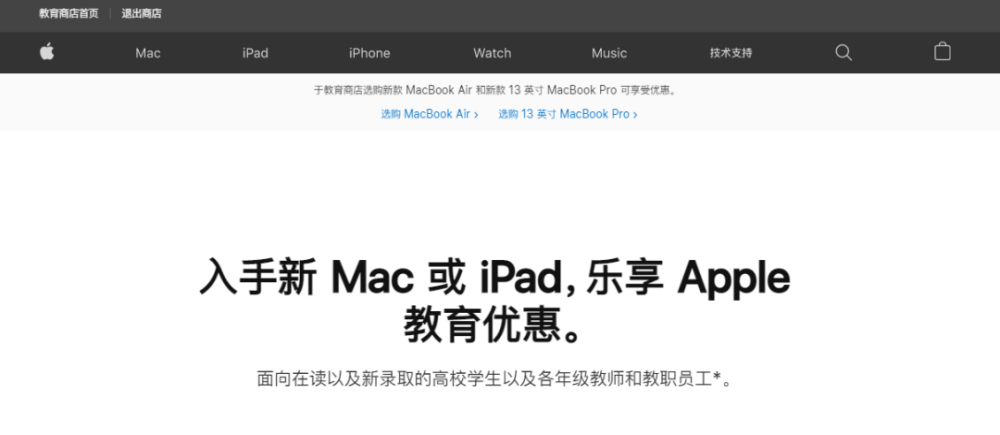The image size is (1000, 435).
Task: Open 技术支持 in the navigation bar
Action: [x=731, y=53]
